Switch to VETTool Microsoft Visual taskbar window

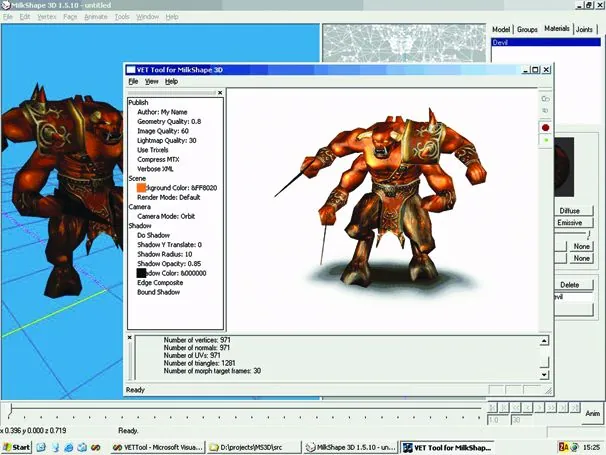(157, 447)
